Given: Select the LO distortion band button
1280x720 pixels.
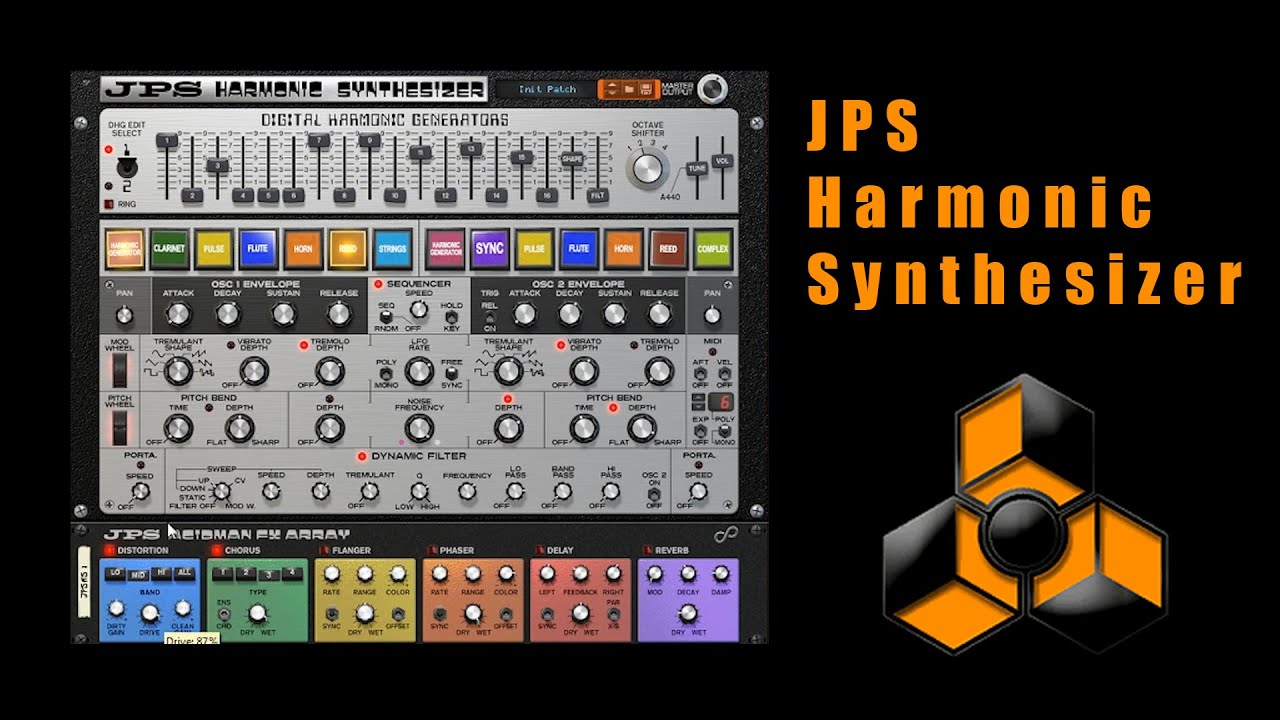Looking at the screenshot, I should (116, 573).
